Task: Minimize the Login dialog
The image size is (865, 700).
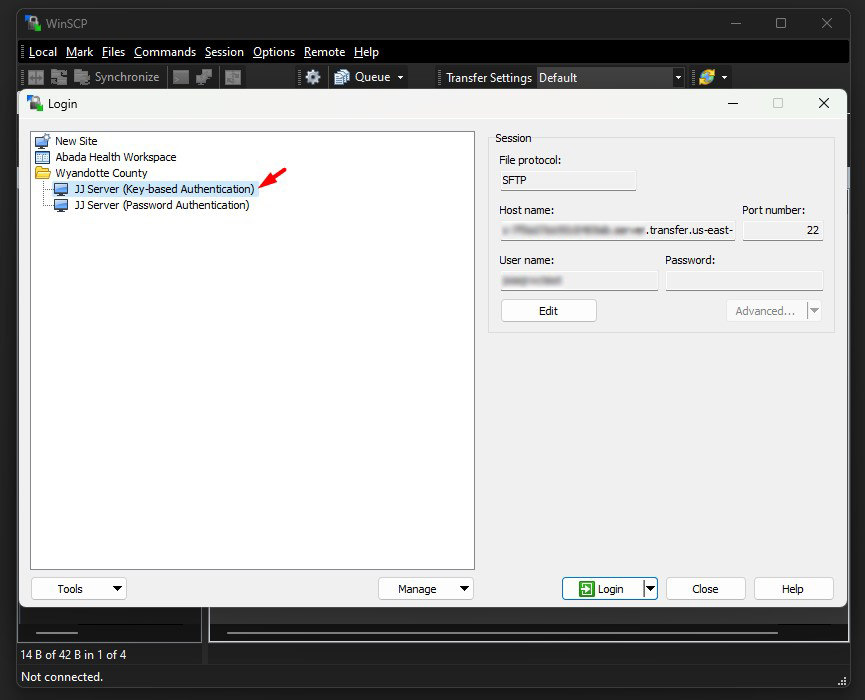Action: pyautogui.click(x=733, y=103)
